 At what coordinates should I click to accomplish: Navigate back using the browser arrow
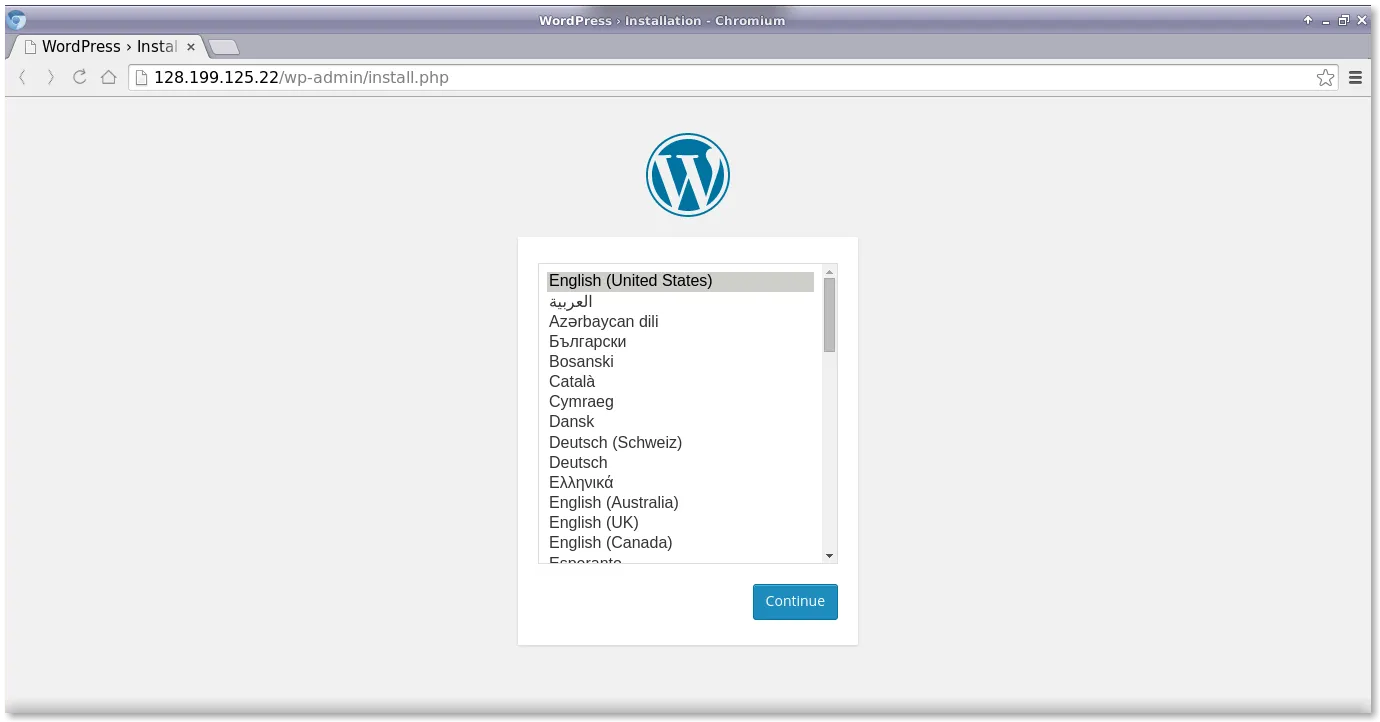[22, 77]
